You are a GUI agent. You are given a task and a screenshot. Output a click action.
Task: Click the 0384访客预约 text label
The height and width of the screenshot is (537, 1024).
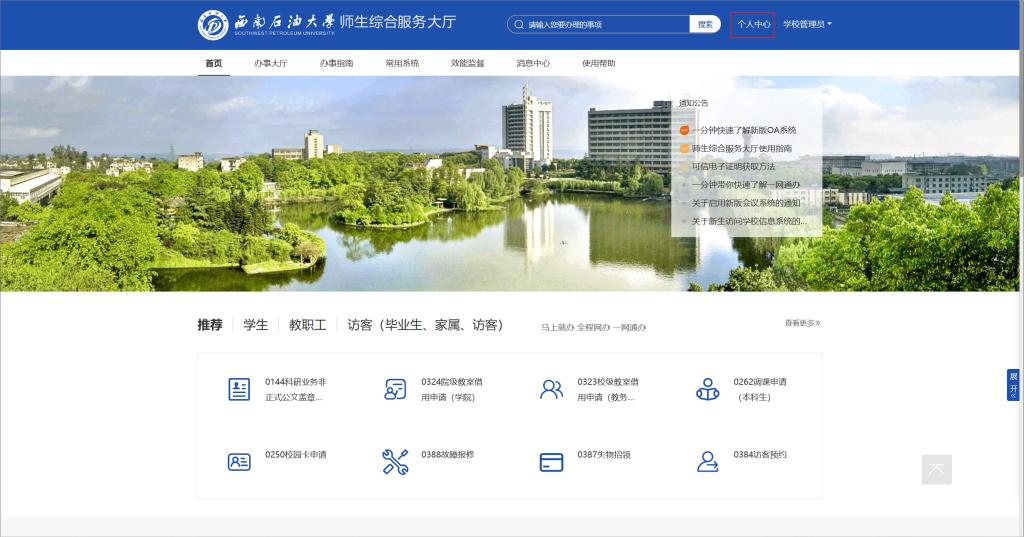coord(760,455)
